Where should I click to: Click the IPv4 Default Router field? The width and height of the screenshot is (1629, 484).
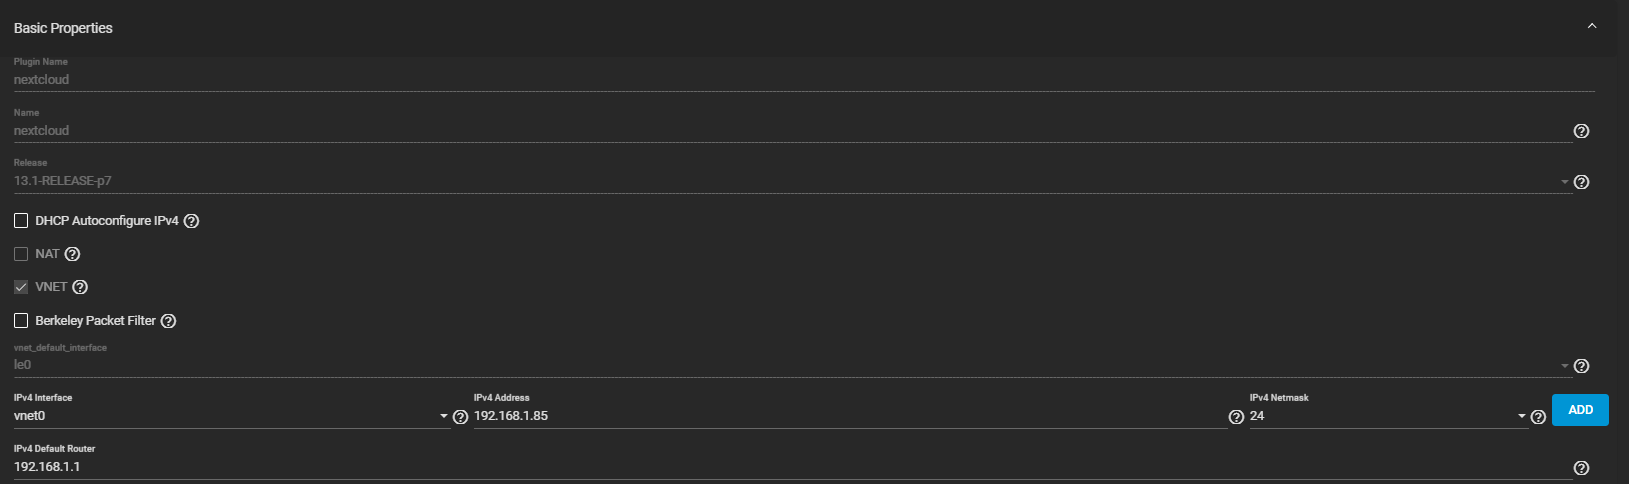pos(792,467)
